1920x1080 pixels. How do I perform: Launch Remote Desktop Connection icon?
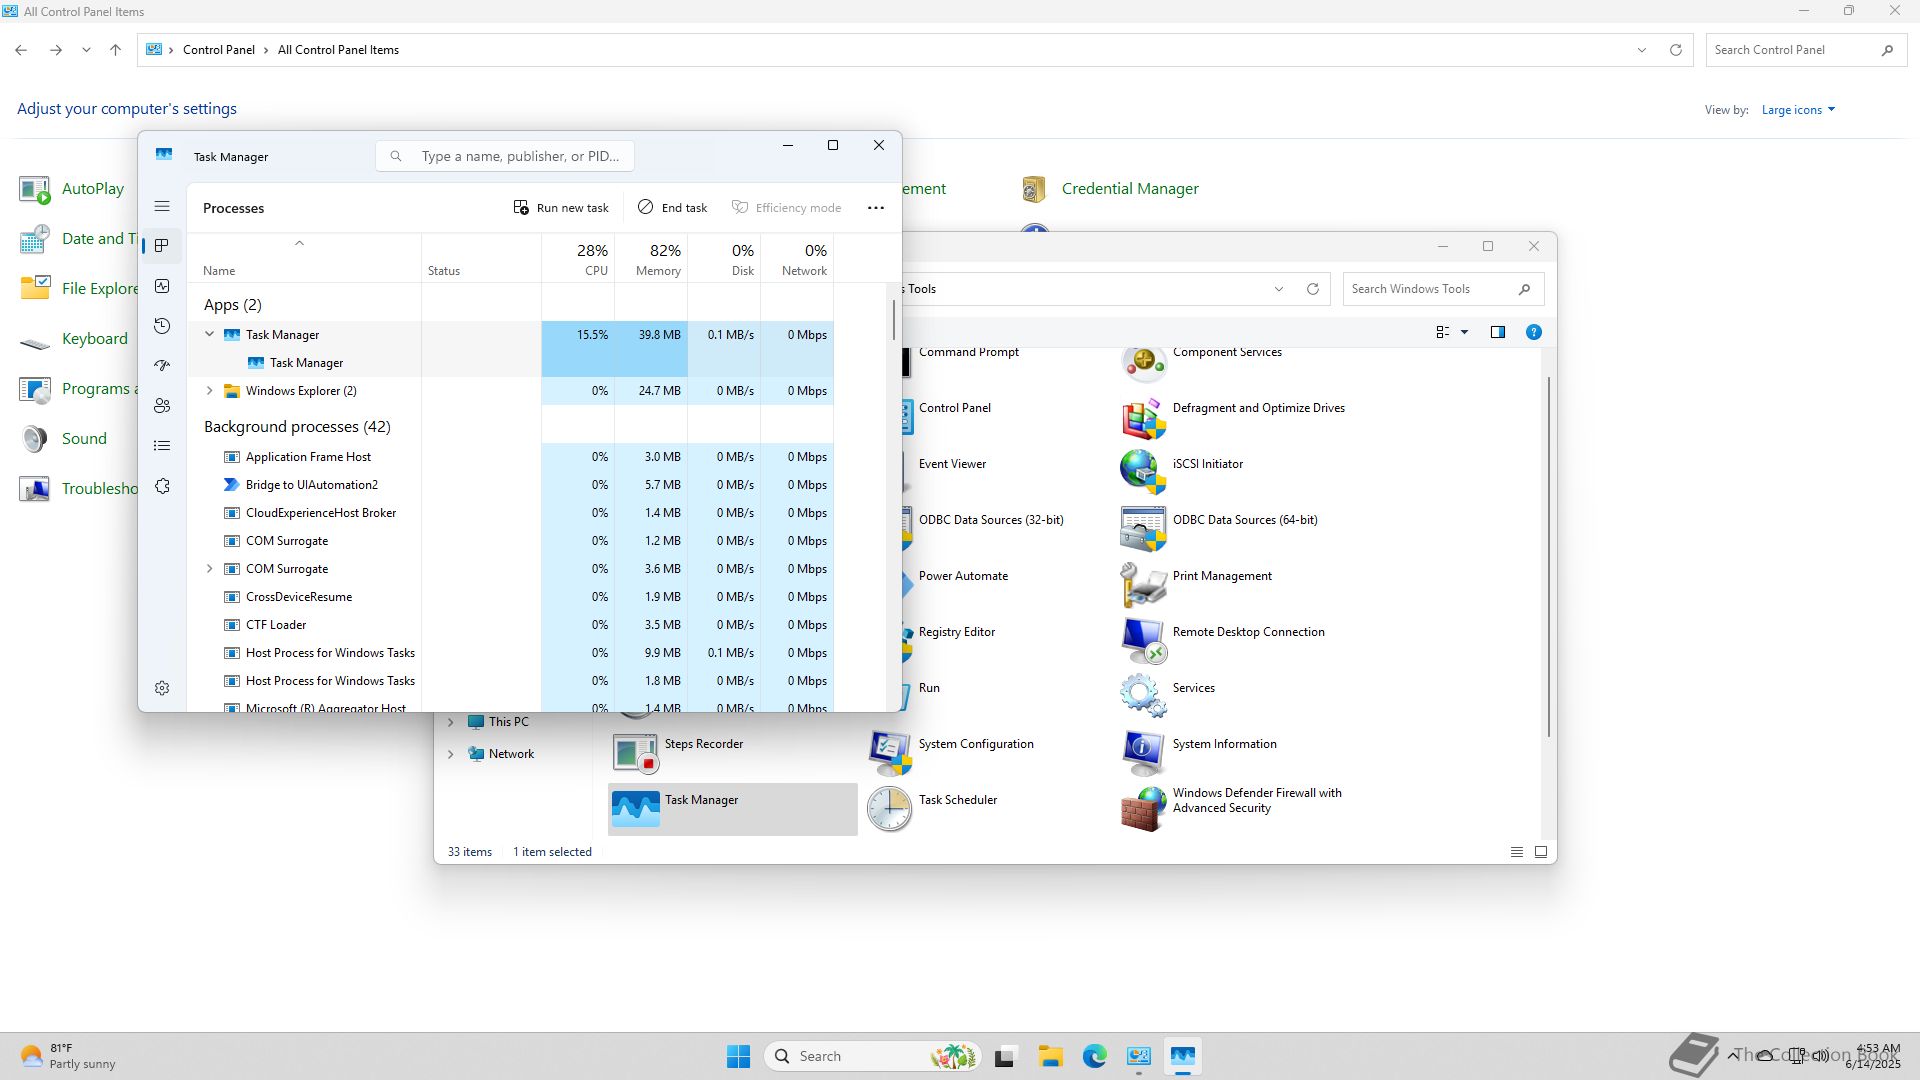tap(1143, 640)
